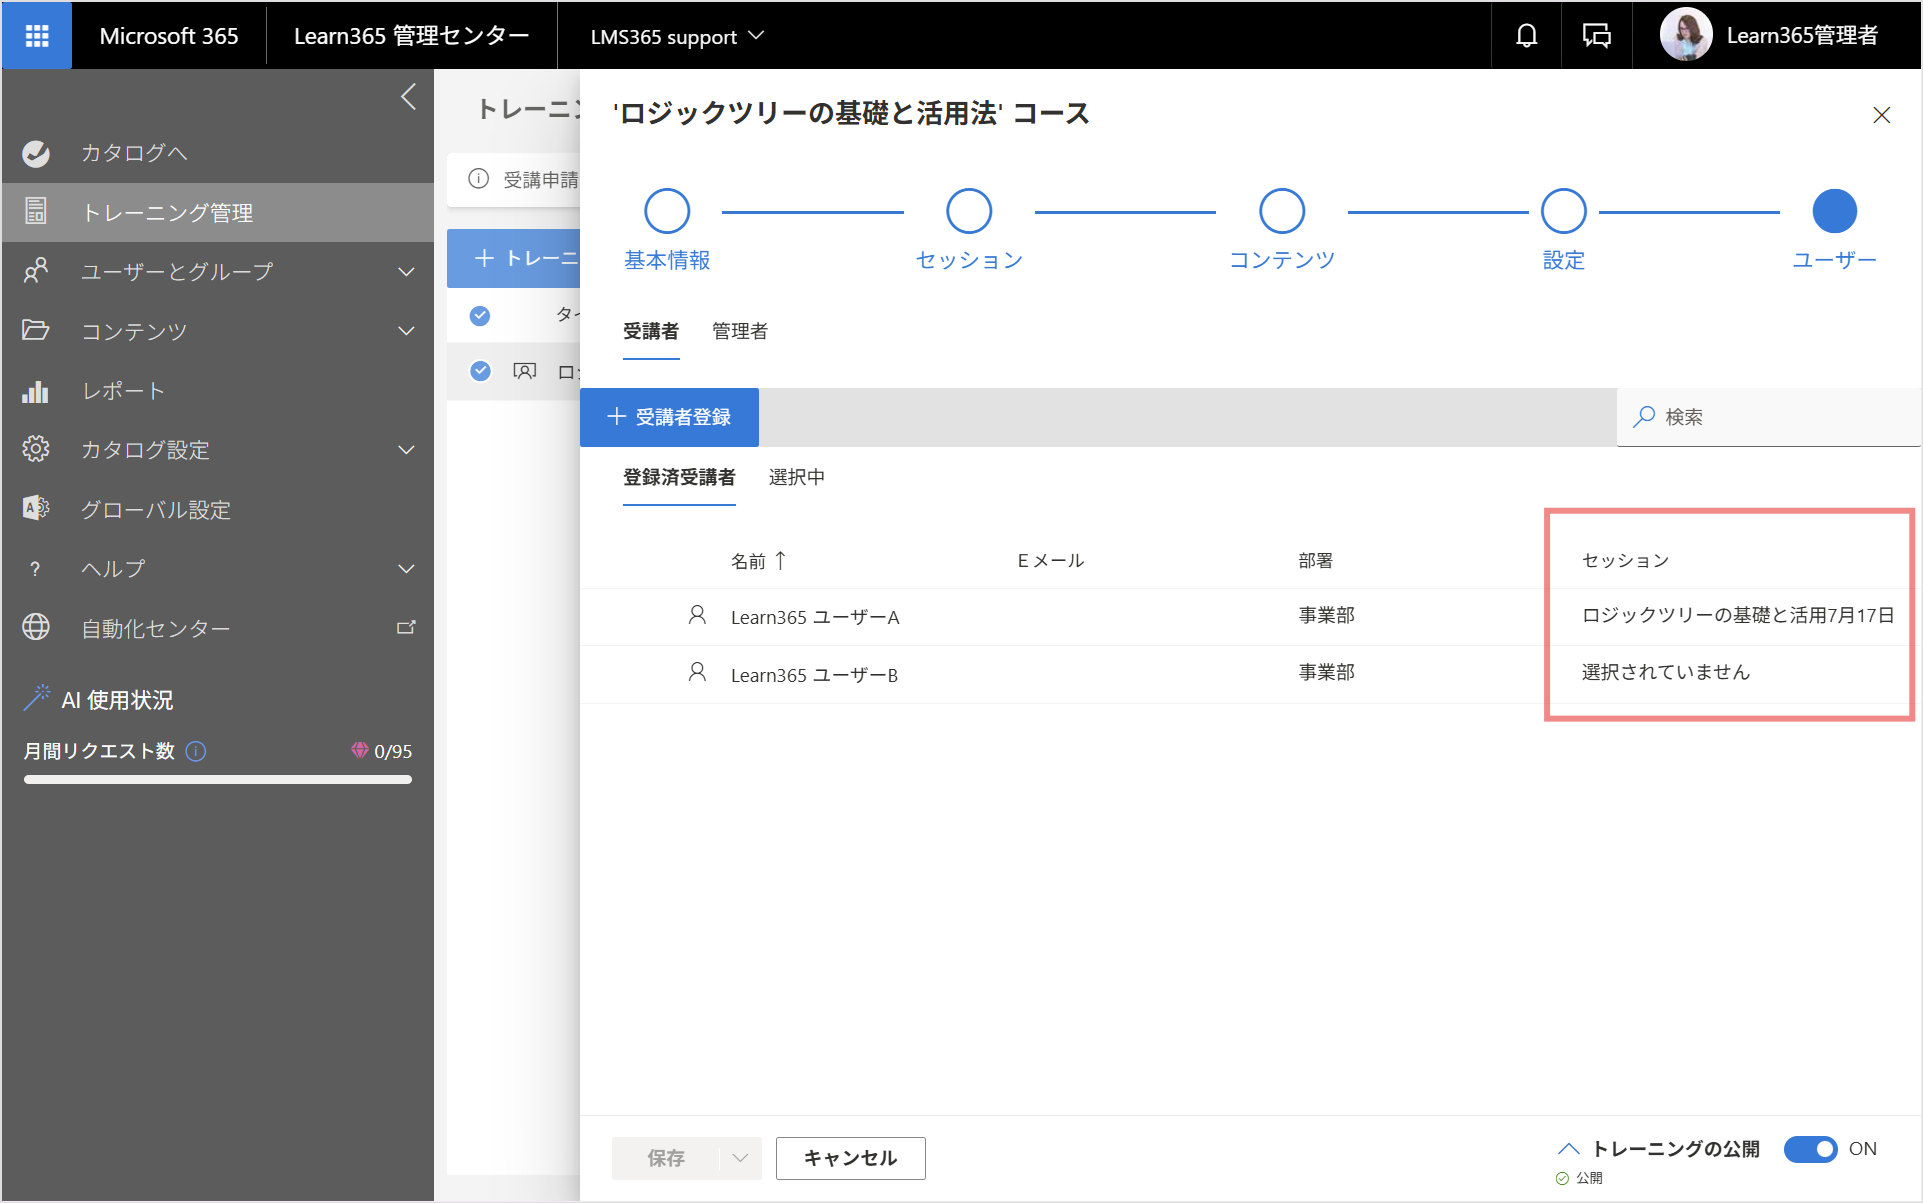Click the キャンセル button
Screen dimensions: 1923x1203
click(850, 1158)
